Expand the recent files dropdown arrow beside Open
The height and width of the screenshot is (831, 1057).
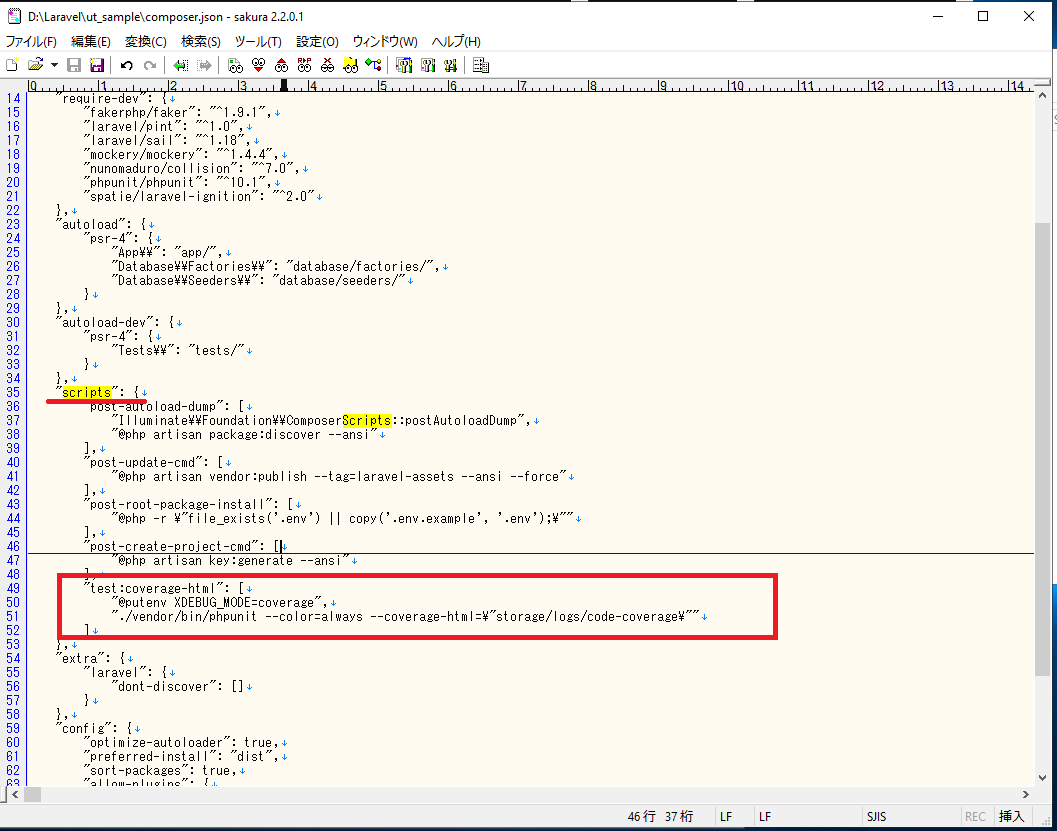[x=54, y=65]
